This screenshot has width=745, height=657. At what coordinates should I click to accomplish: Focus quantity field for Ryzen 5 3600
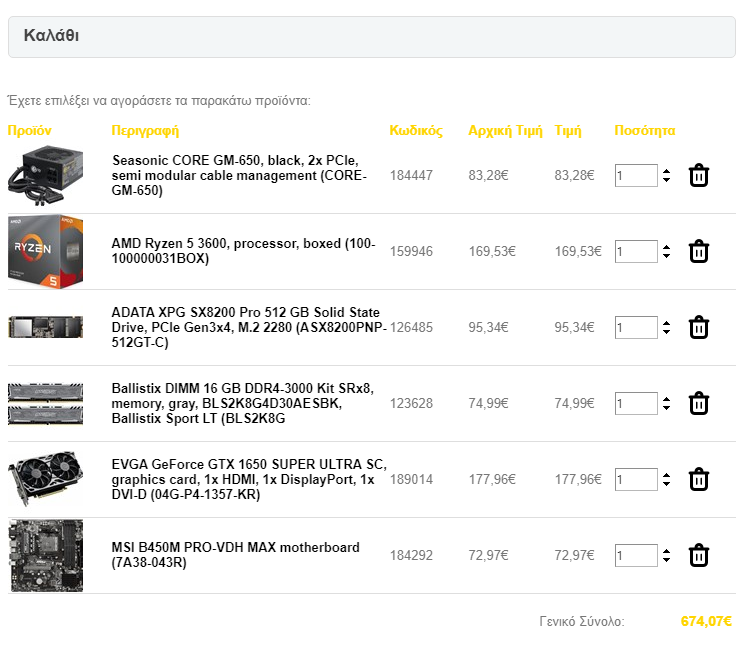(636, 251)
